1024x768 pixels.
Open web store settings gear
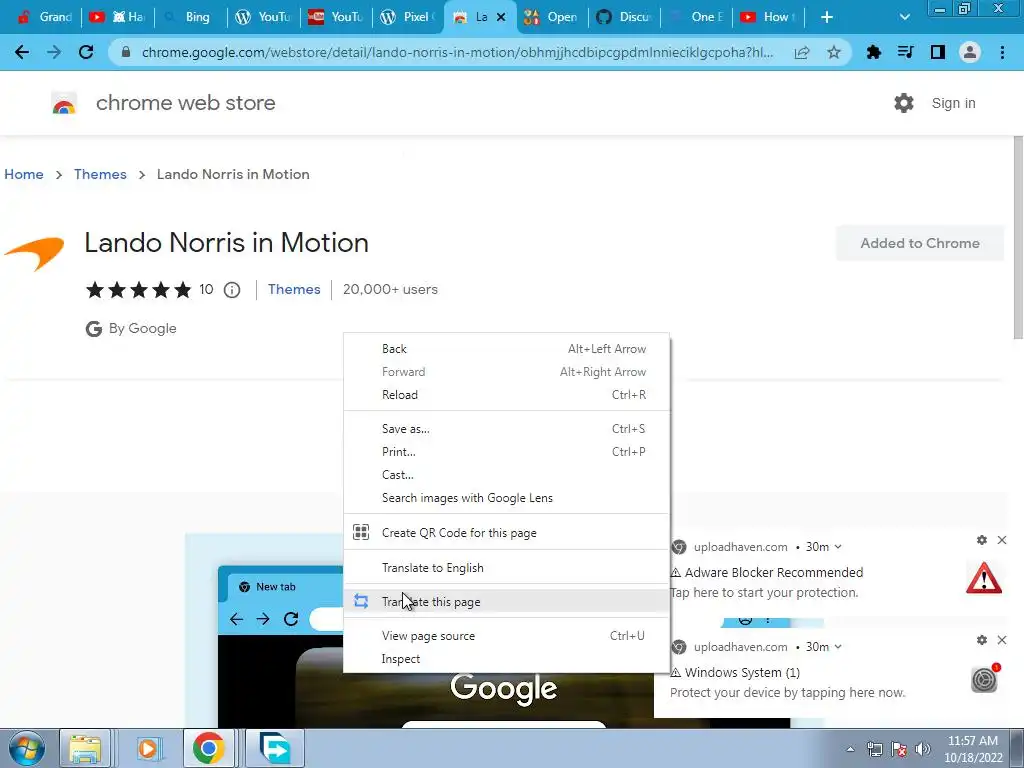[x=904, y=103]
